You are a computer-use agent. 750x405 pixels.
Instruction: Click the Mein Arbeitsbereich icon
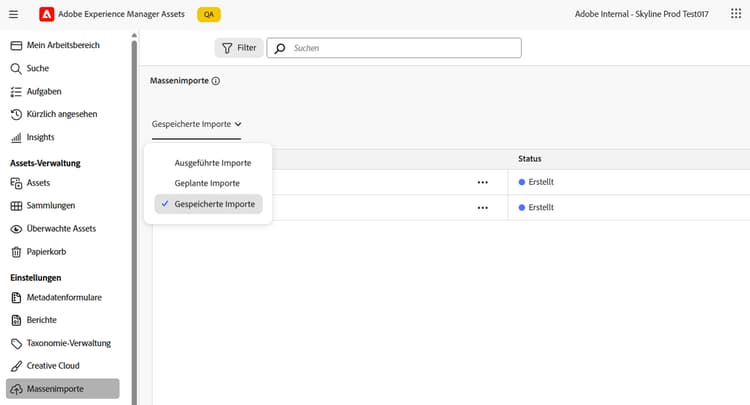point(16,45)
